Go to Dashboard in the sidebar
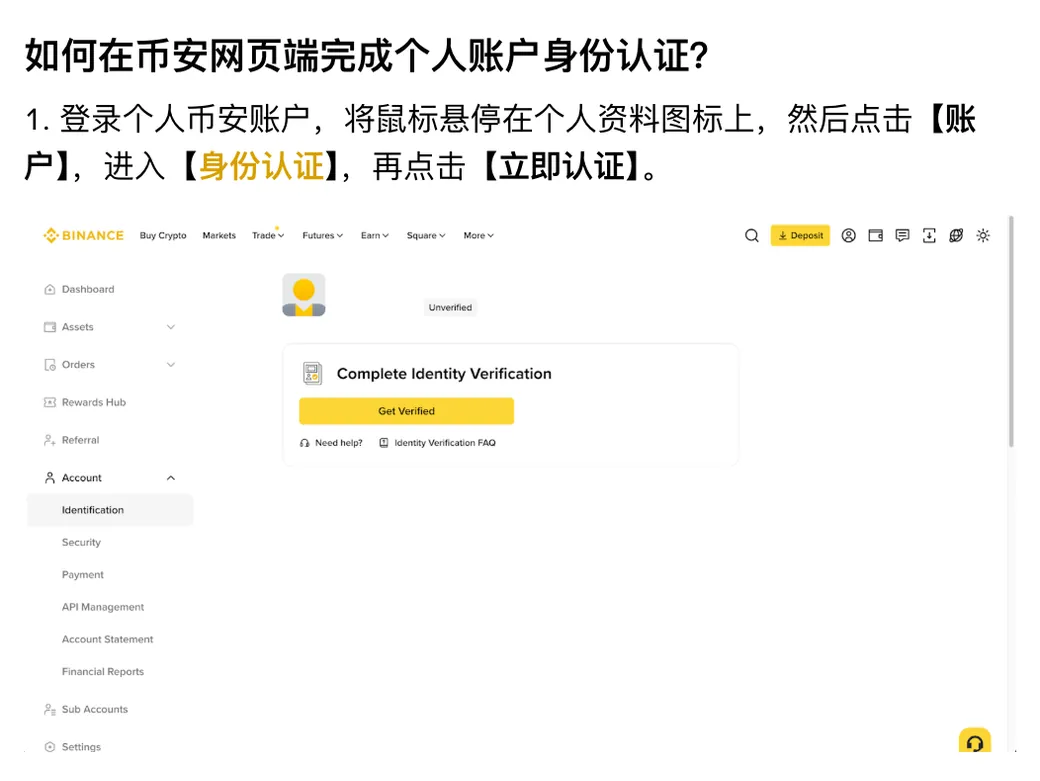The width and height of the screenshot is (1040, 781). [x=88, y=289]
